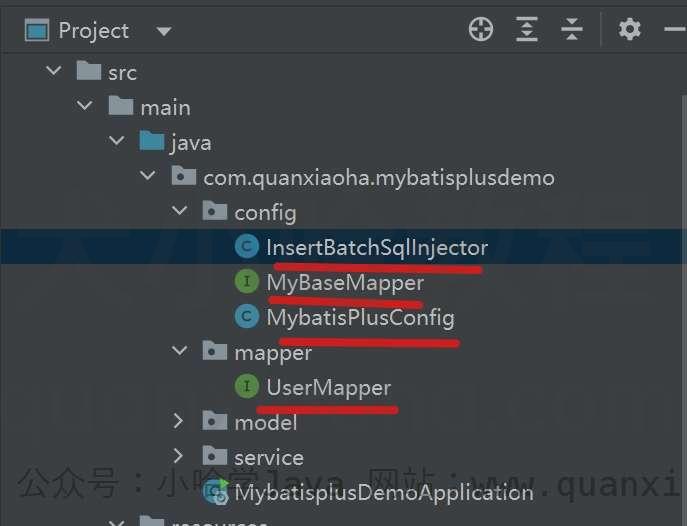Collapse the mapper package chevron
The height and width of the screenshot is (526, 687).
coord(180,350)
